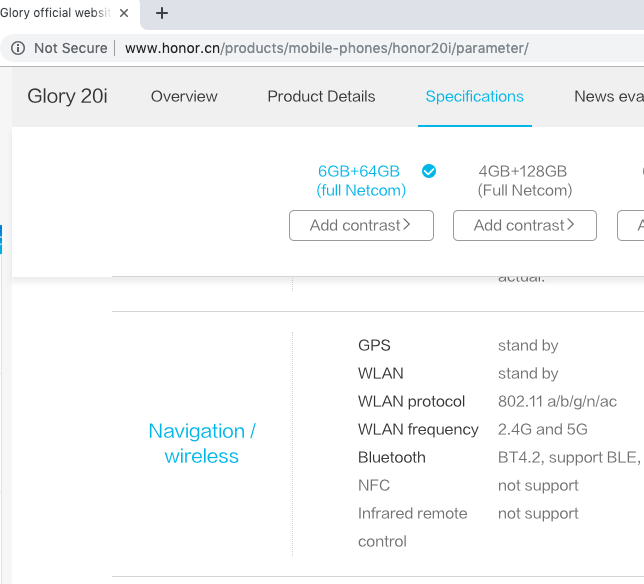
Task: Open a new browser tab
Action: point(162,13)
